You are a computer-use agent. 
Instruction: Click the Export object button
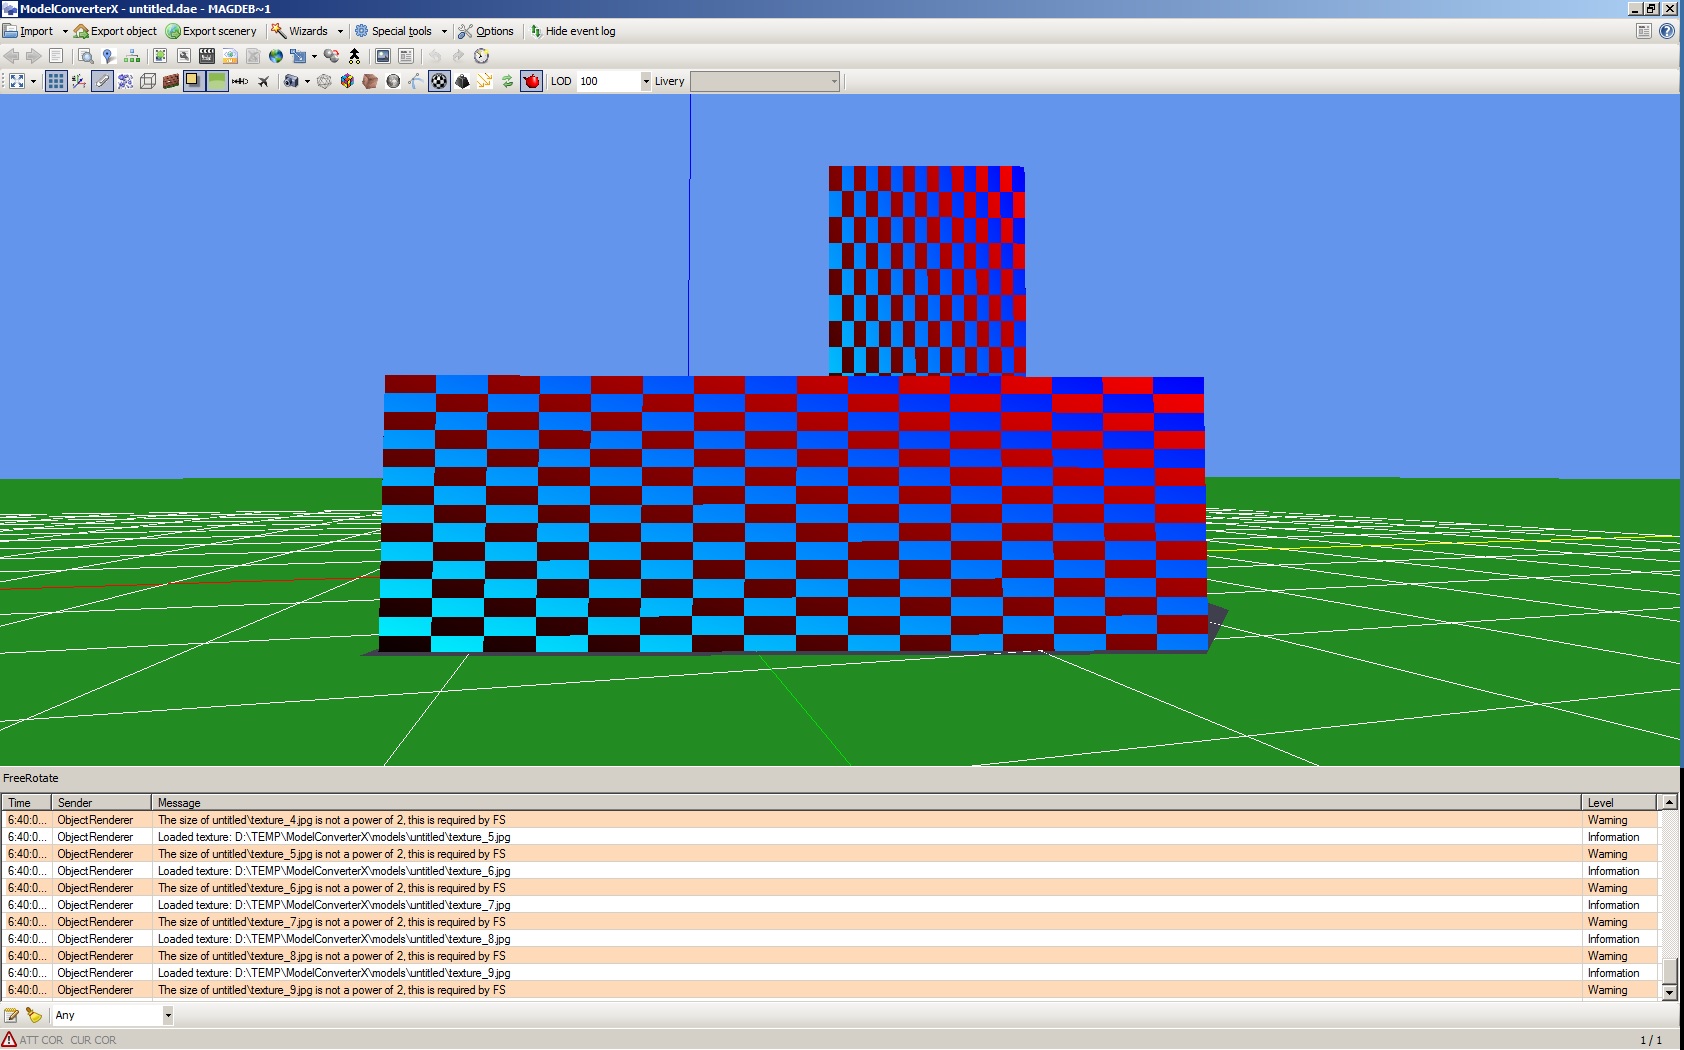[x=115, y=31]
